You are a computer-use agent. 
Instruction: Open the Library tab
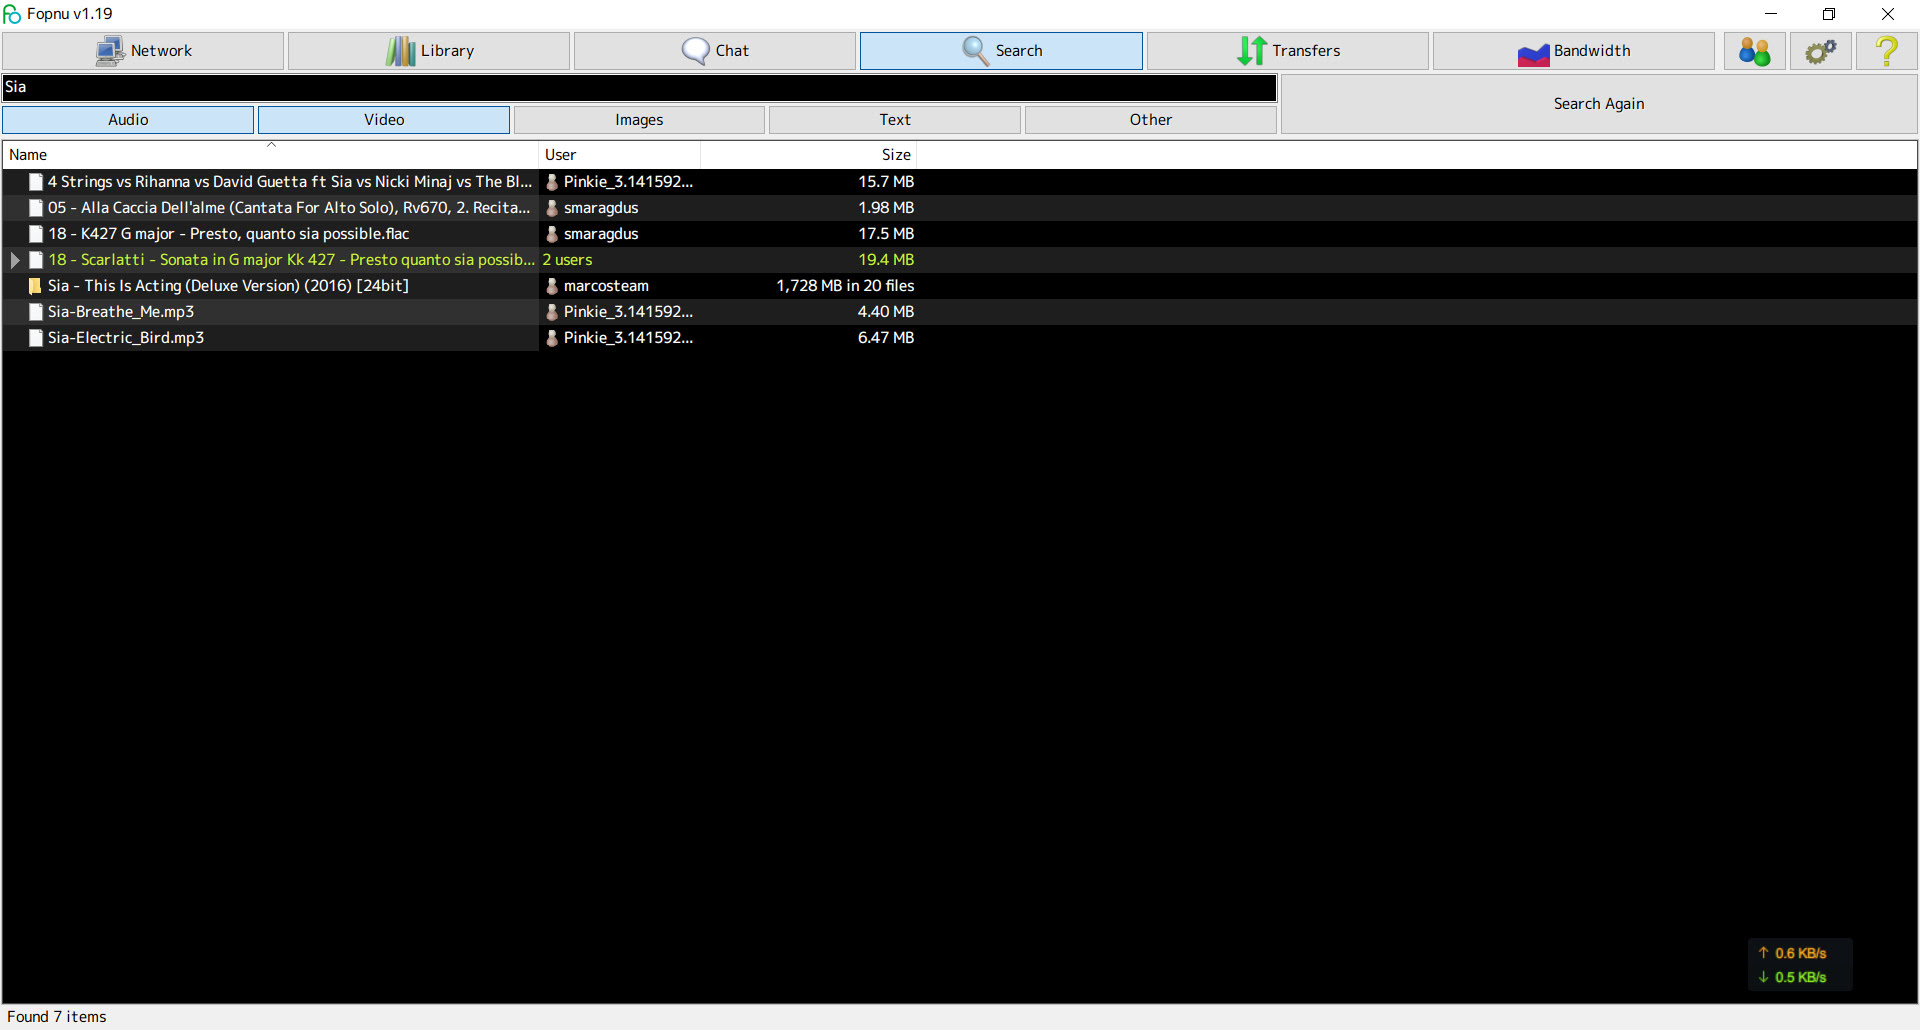[429, 51]
